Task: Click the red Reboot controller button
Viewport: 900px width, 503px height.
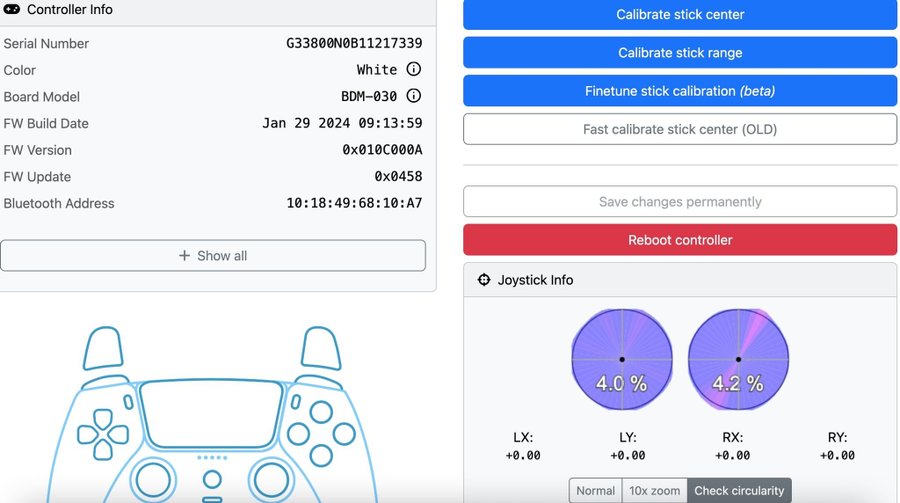Action: 680,240
